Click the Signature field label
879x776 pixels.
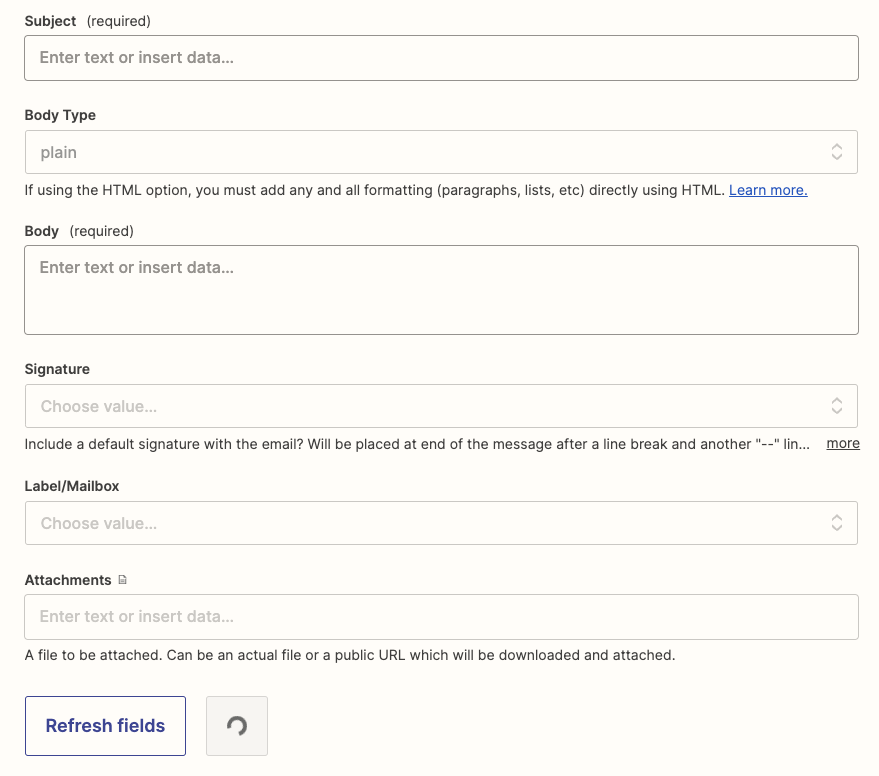[57, 369]
